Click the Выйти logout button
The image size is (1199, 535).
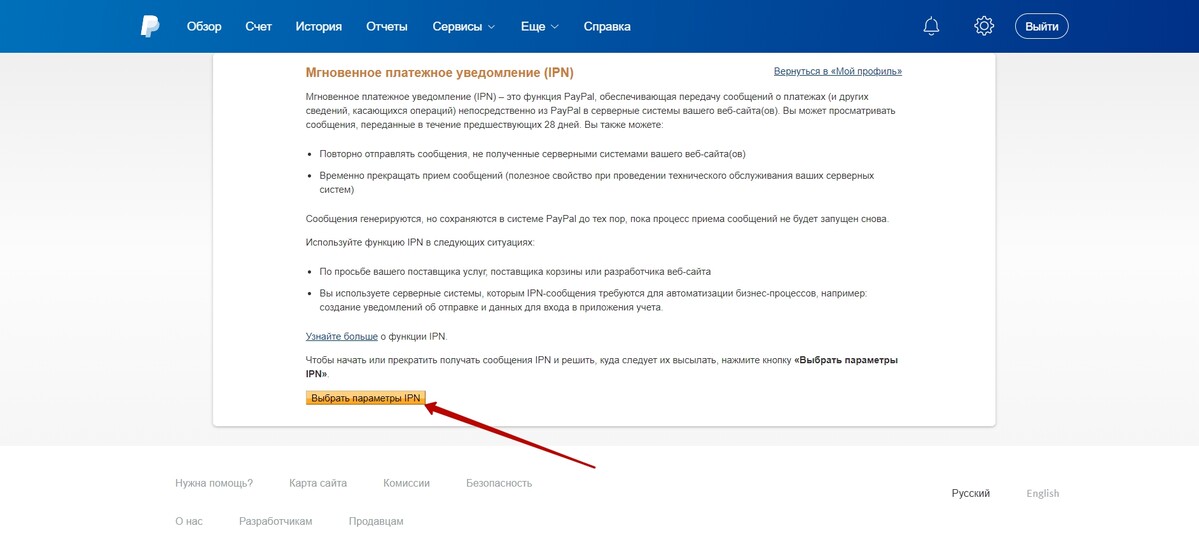point(1041,27)
